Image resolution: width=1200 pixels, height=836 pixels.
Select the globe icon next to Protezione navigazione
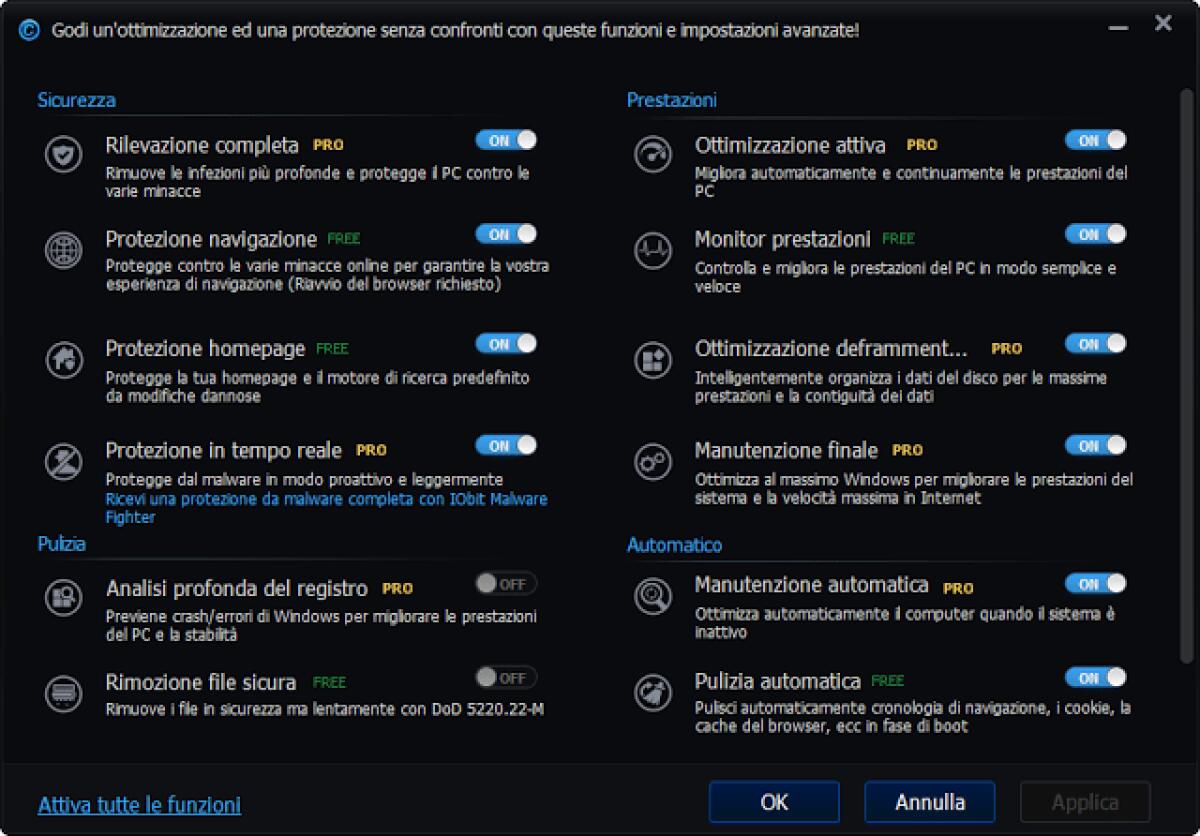pyautogui.click(x=63, y=250)
